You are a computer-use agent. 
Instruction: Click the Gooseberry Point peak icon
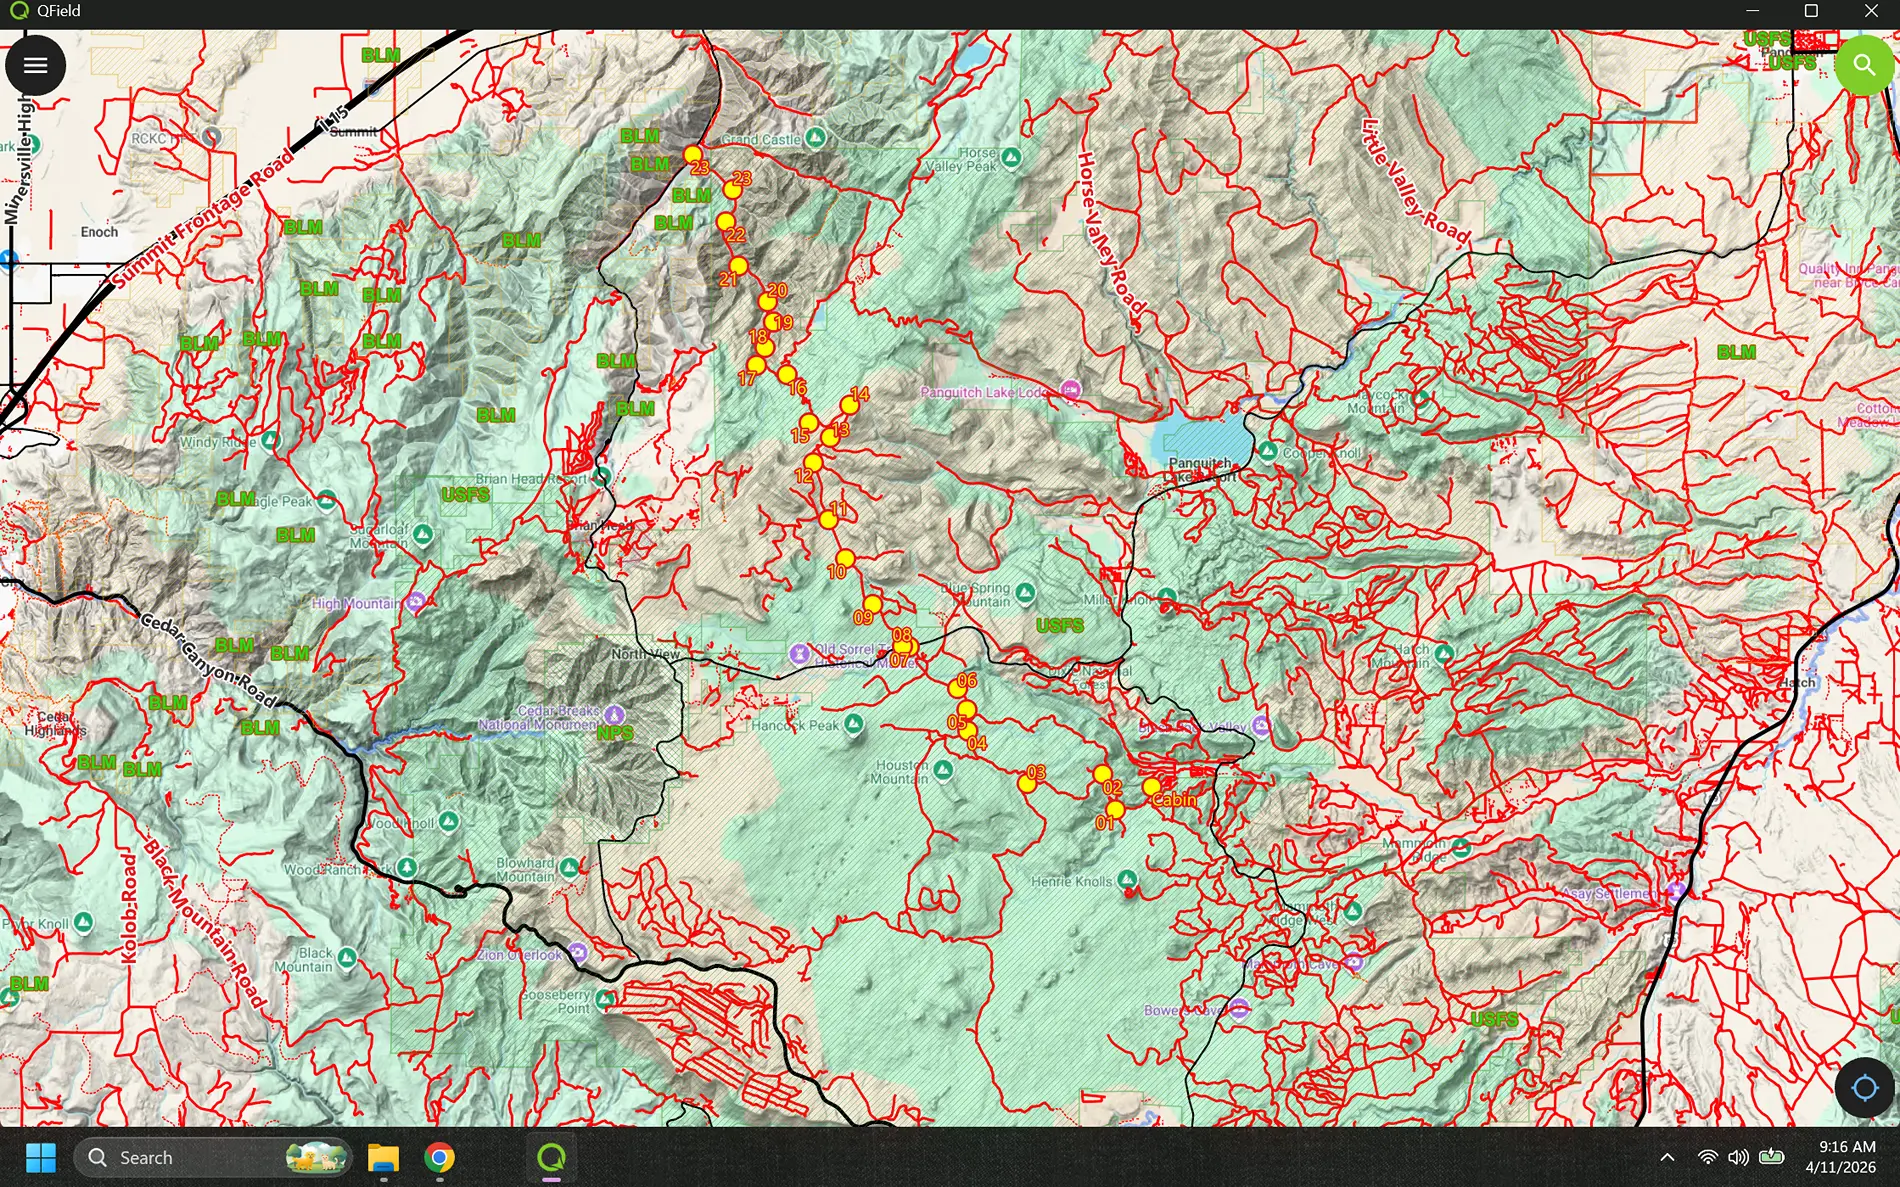(x=605, y=998)
